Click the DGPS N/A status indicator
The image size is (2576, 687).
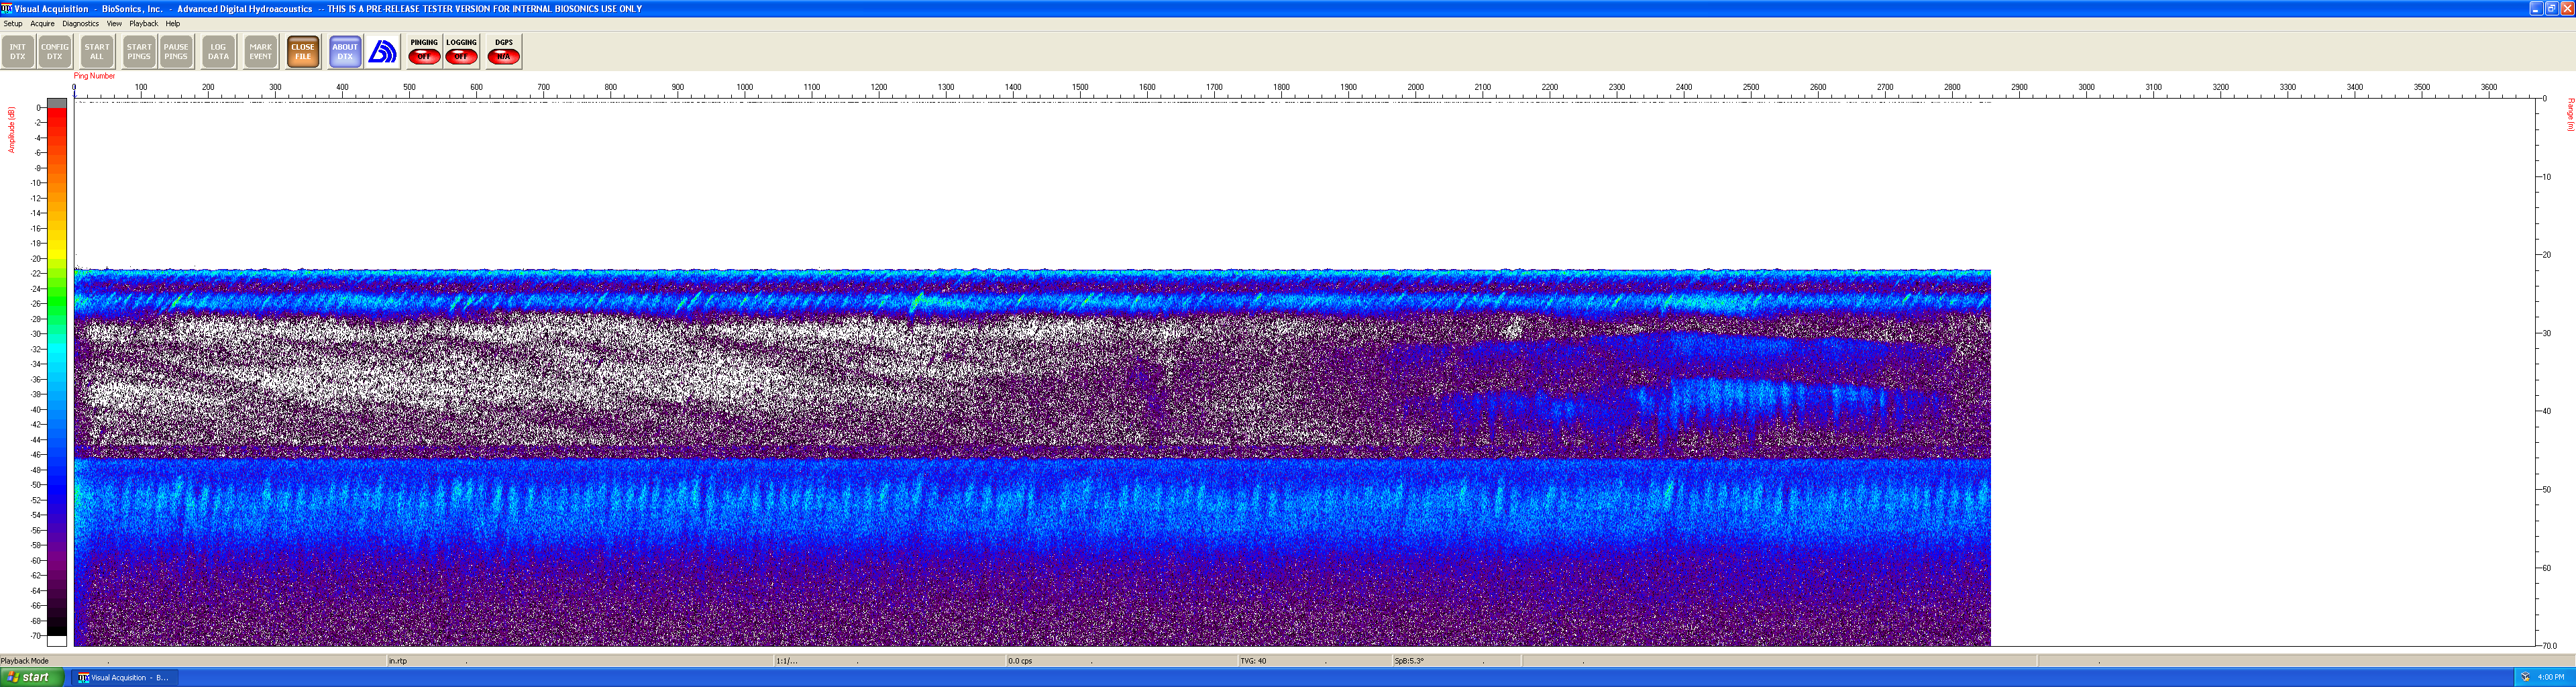[504, 51]
